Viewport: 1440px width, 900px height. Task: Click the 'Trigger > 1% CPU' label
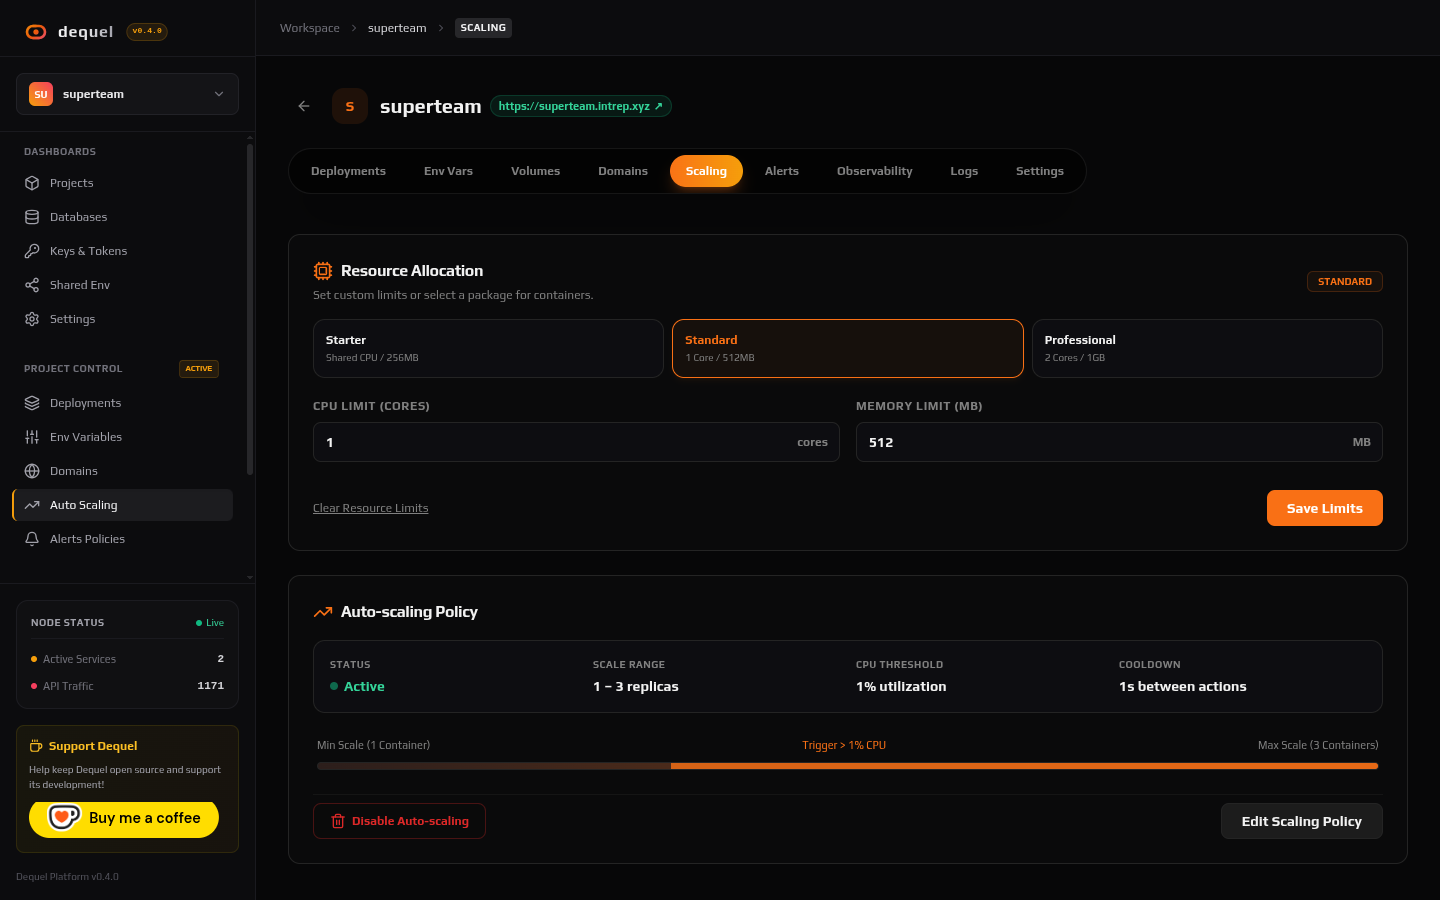844,745
